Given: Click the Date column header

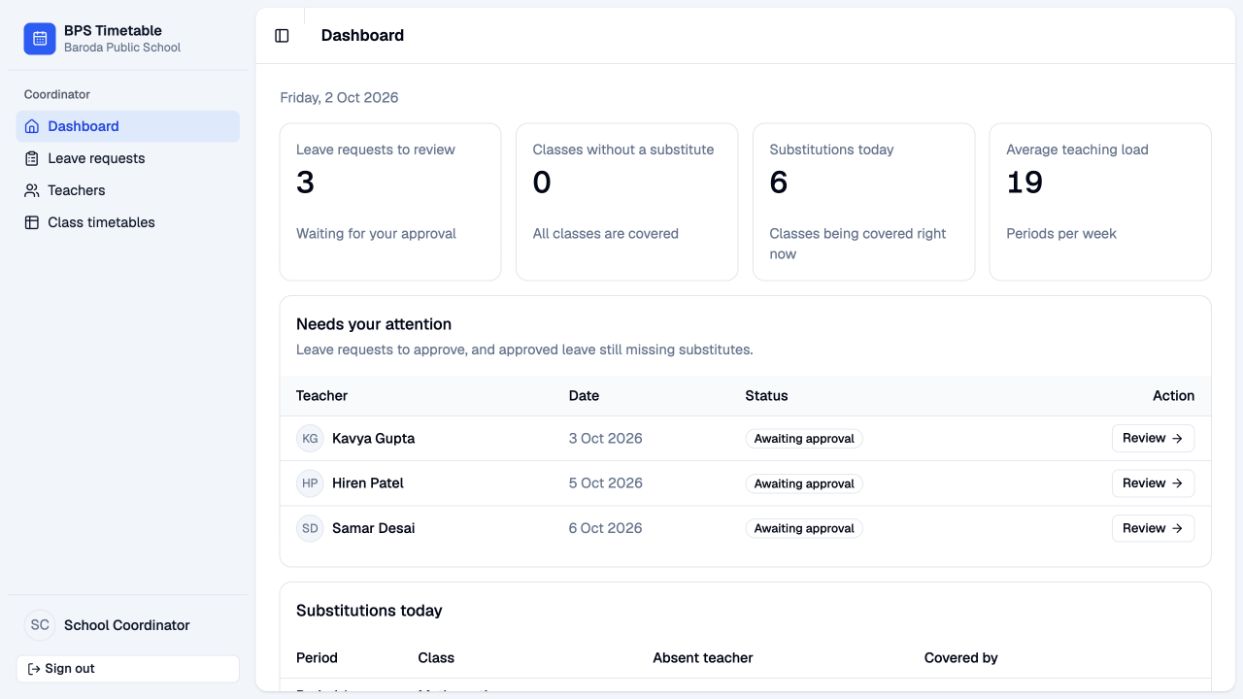Looking at the screenshot, I should (584, 396).
